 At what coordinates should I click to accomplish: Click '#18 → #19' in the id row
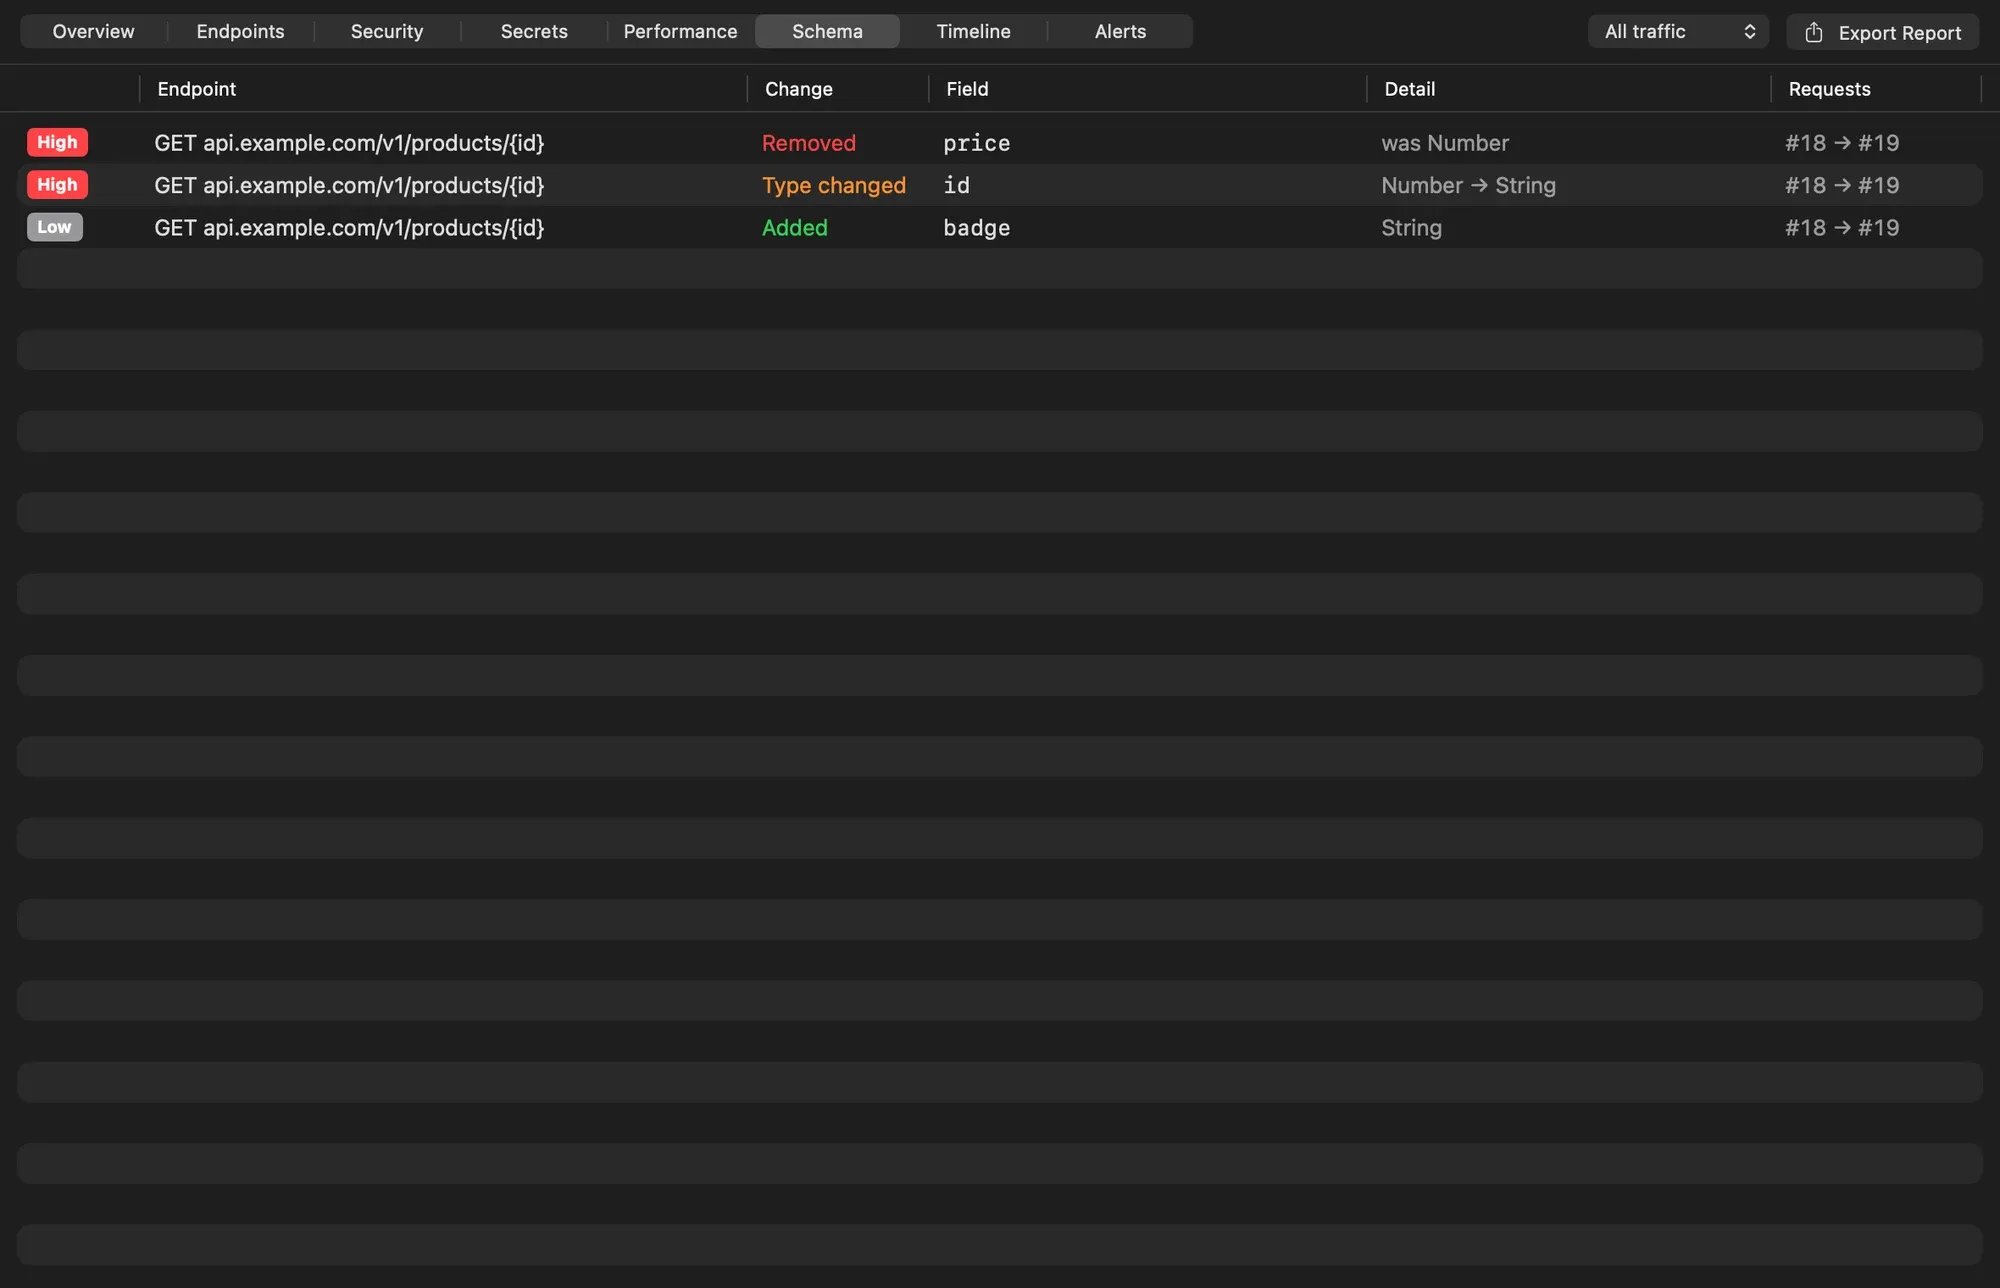coord(1842,185)
